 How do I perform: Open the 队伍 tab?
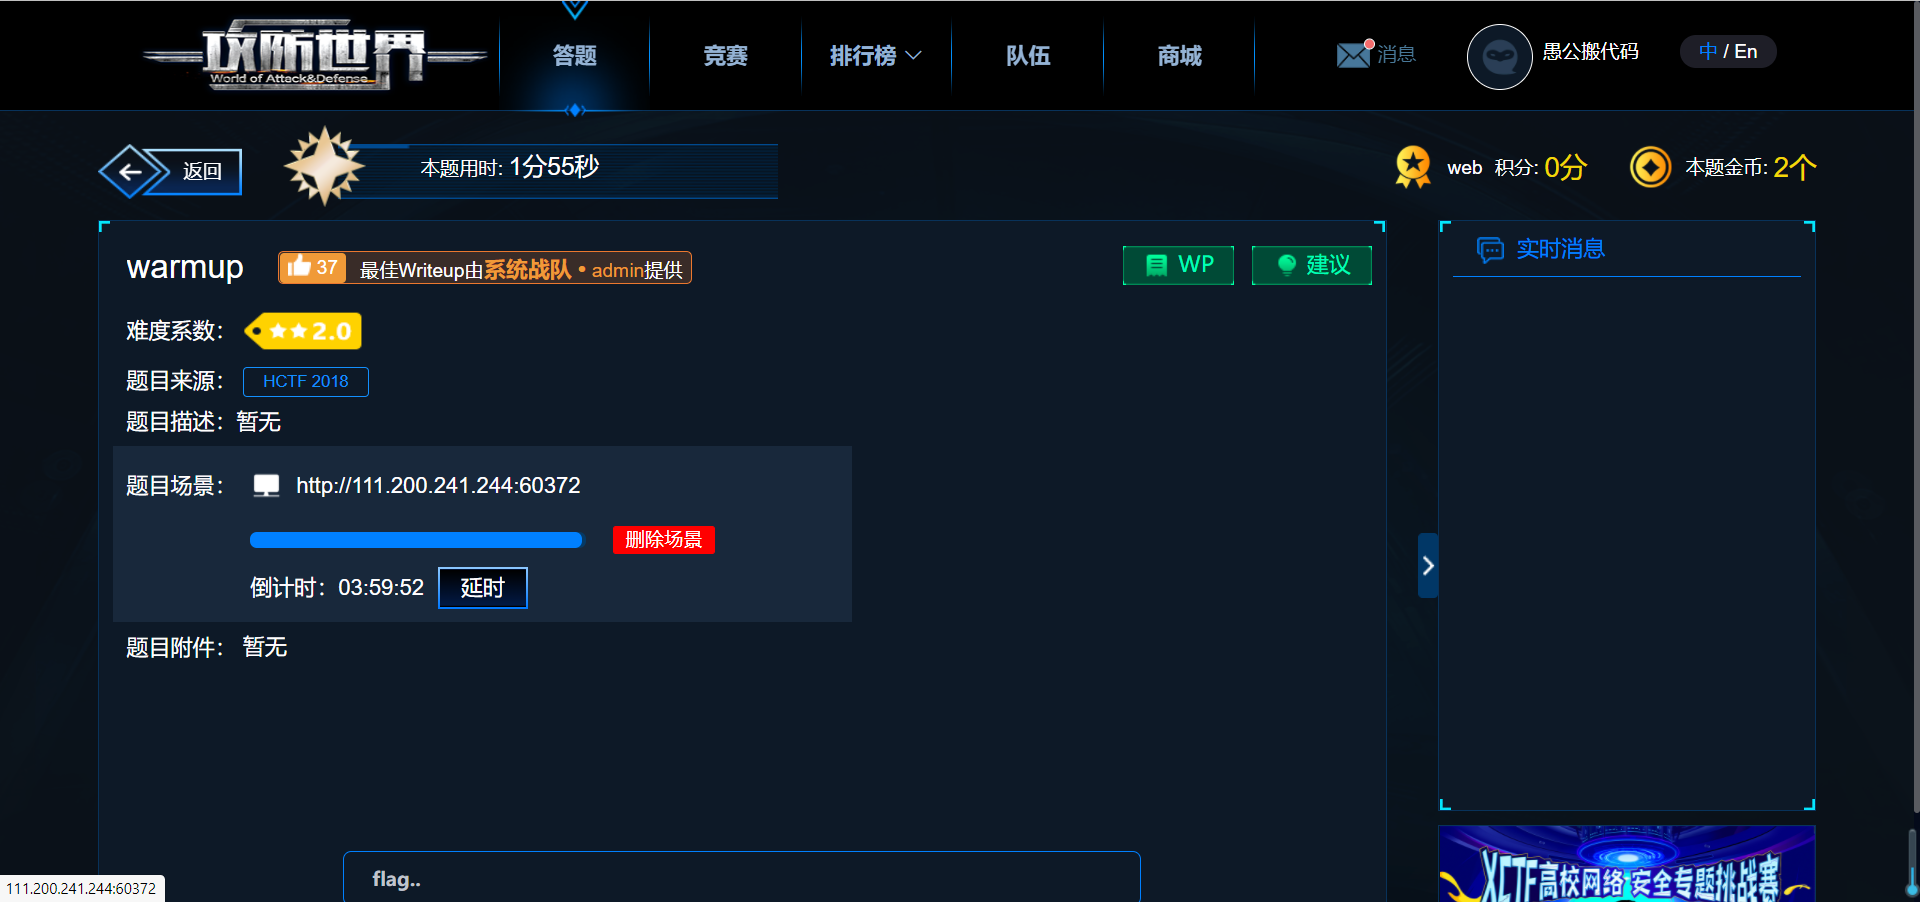coord(1028,56)
